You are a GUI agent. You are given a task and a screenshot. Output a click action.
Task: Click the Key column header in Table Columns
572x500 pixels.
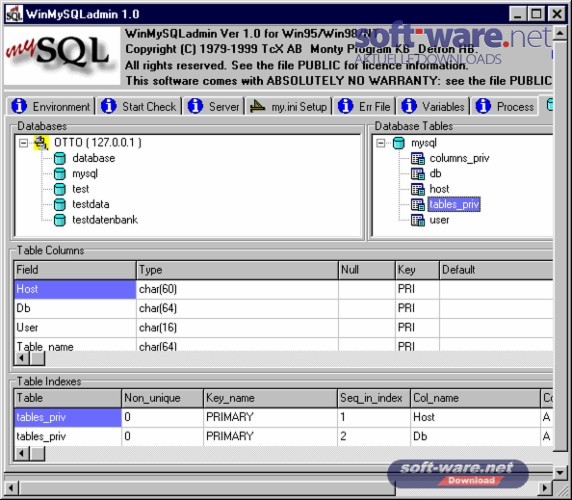pos(417,270)
